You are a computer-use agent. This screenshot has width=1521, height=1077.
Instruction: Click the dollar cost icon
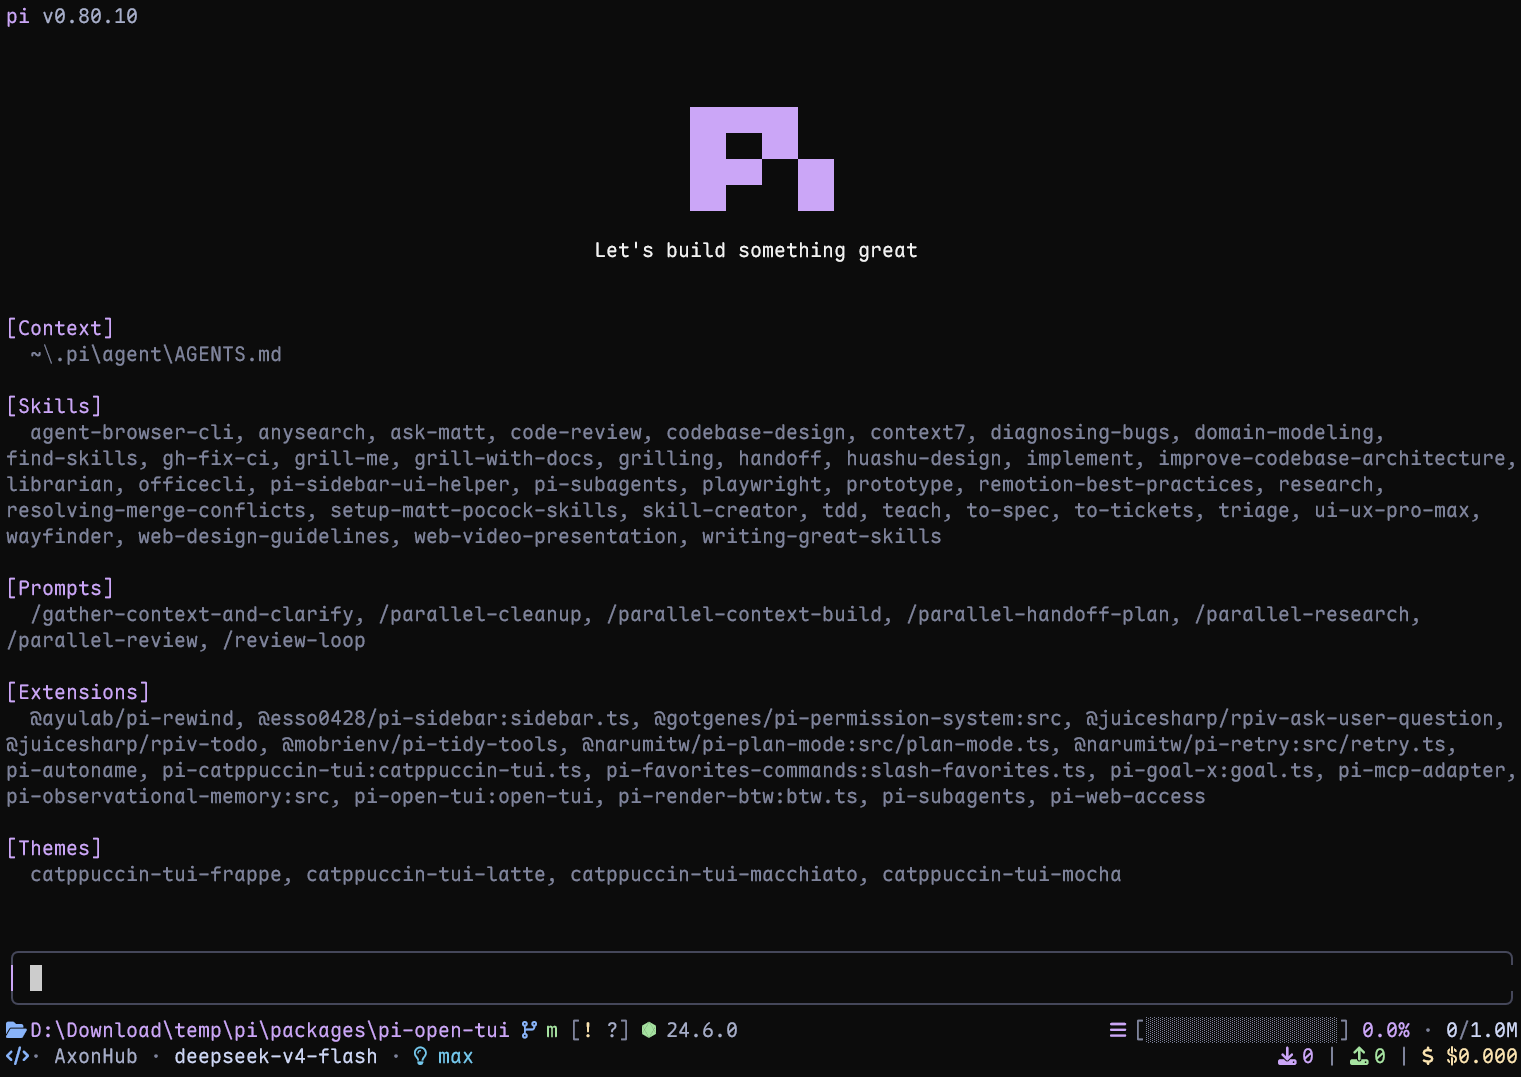coord(1428,1056)
